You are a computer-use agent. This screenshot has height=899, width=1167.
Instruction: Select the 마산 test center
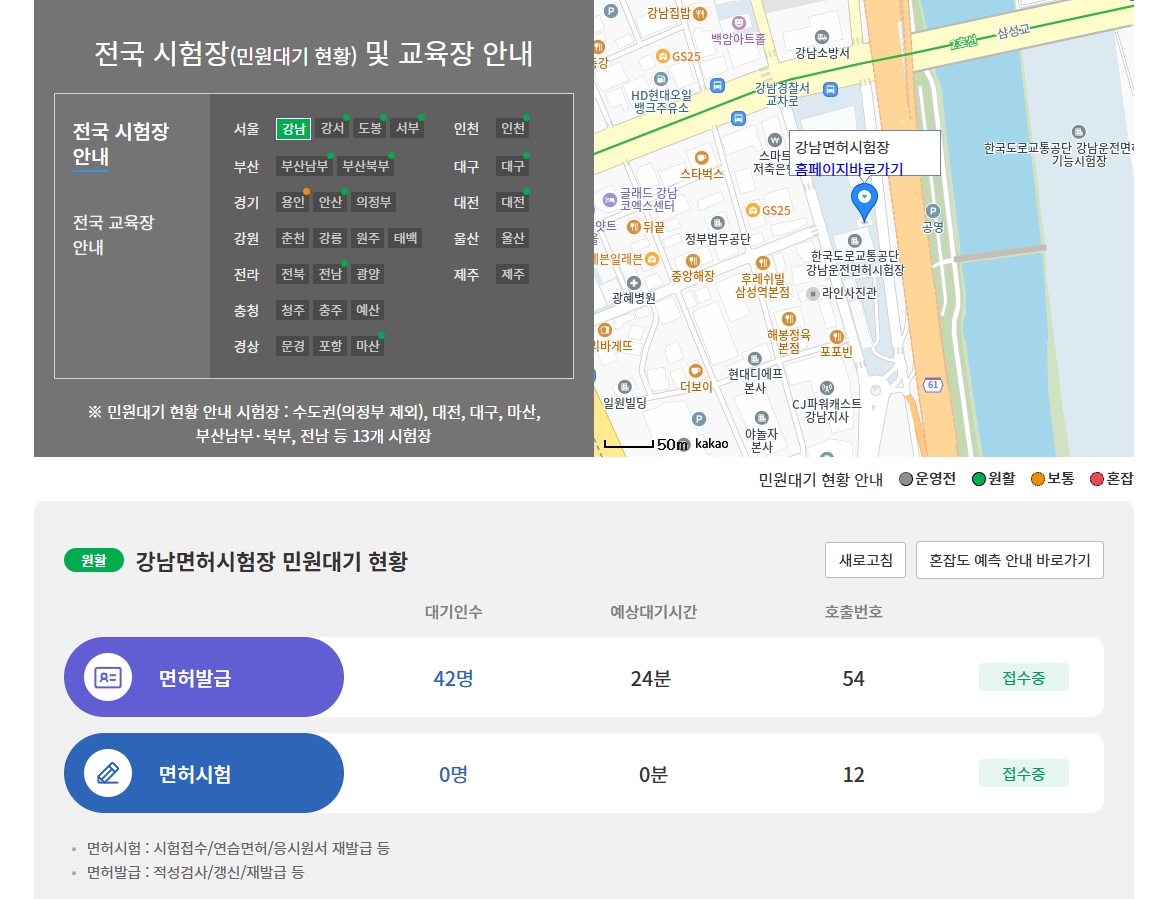(368, 346)
